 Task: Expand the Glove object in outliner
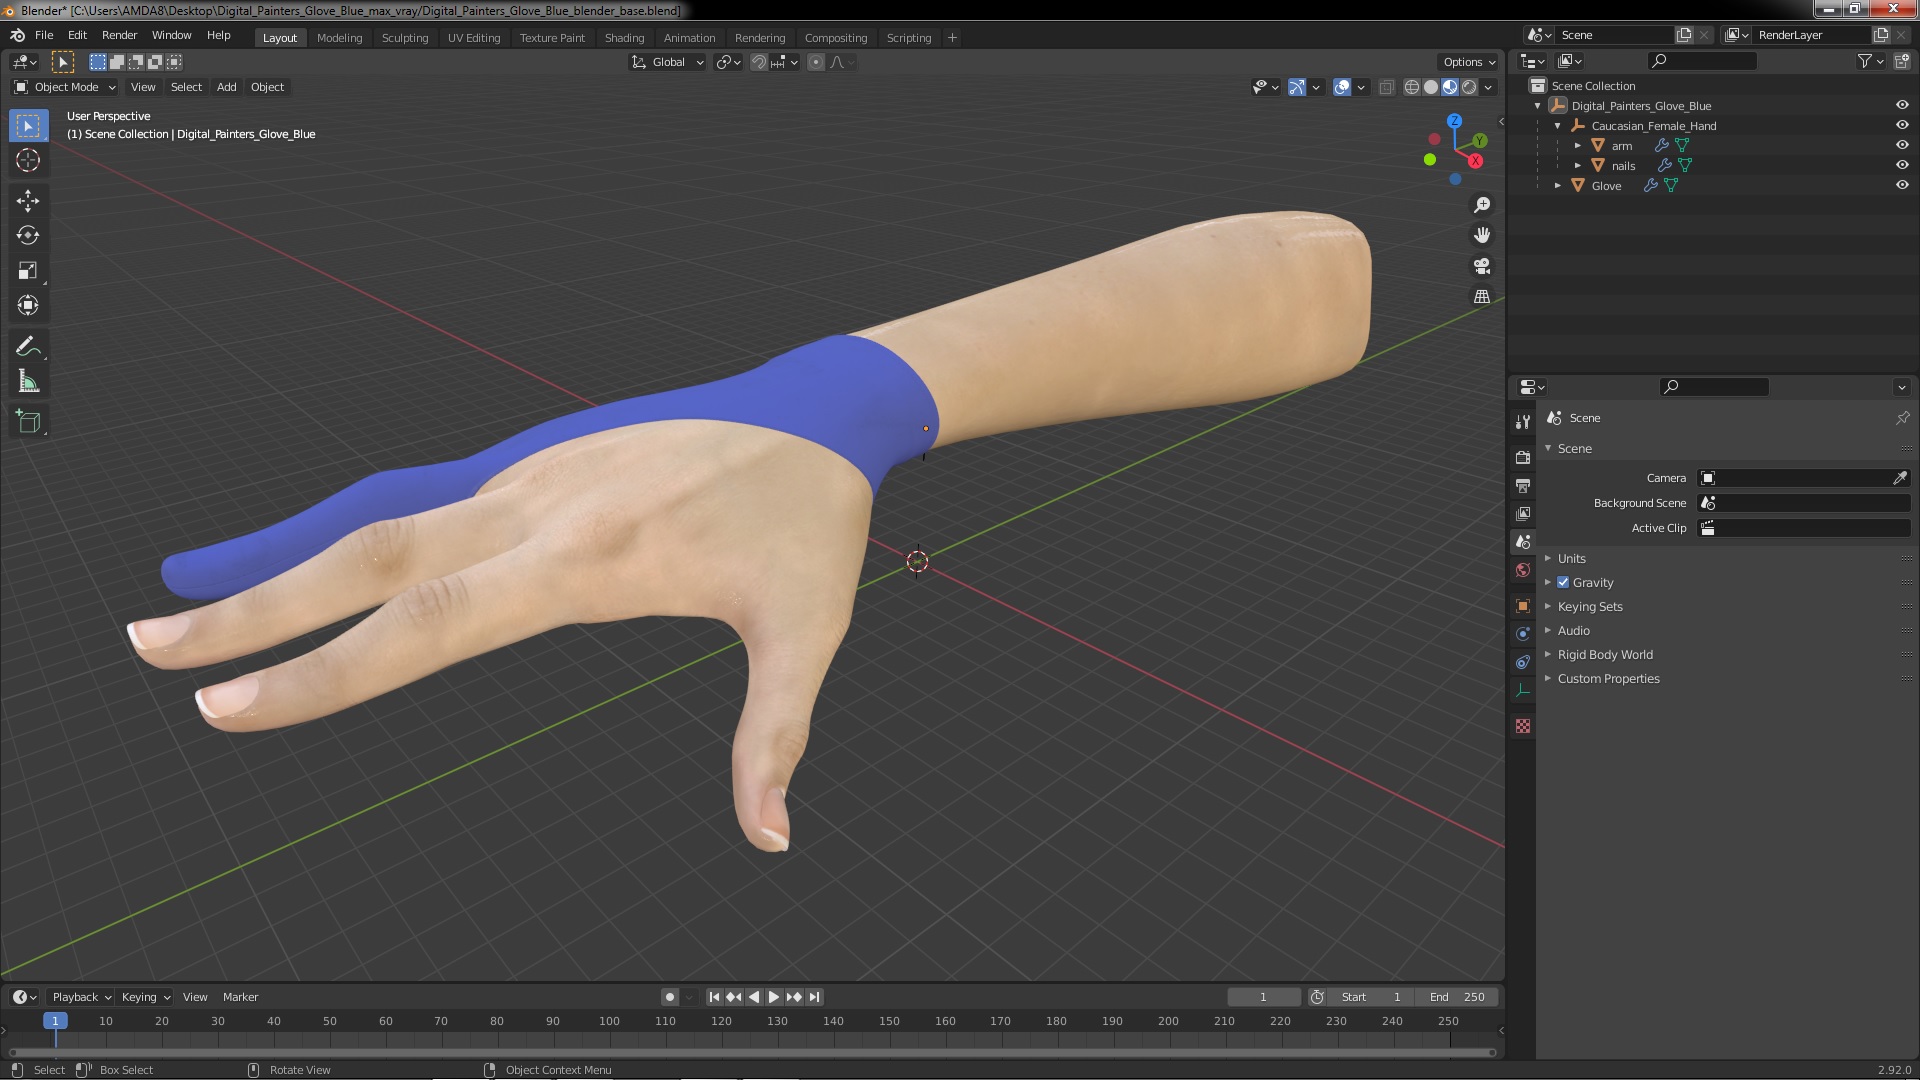tap(1558, 185)
